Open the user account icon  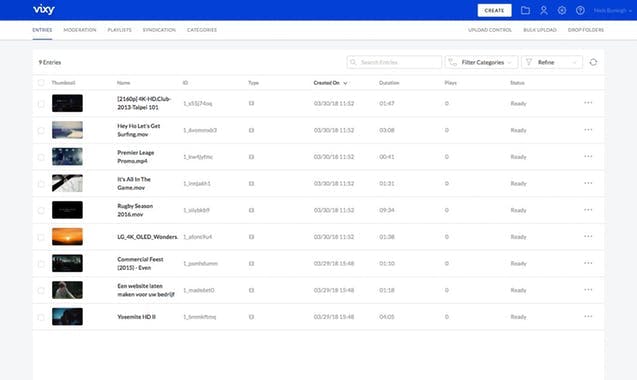click(x=544, y=10)
